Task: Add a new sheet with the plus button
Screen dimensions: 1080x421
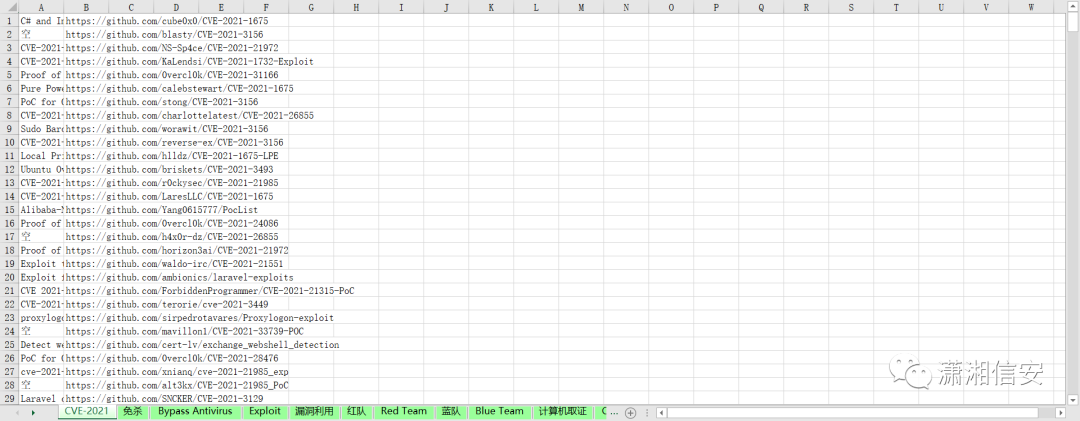Action: point(630,412)
